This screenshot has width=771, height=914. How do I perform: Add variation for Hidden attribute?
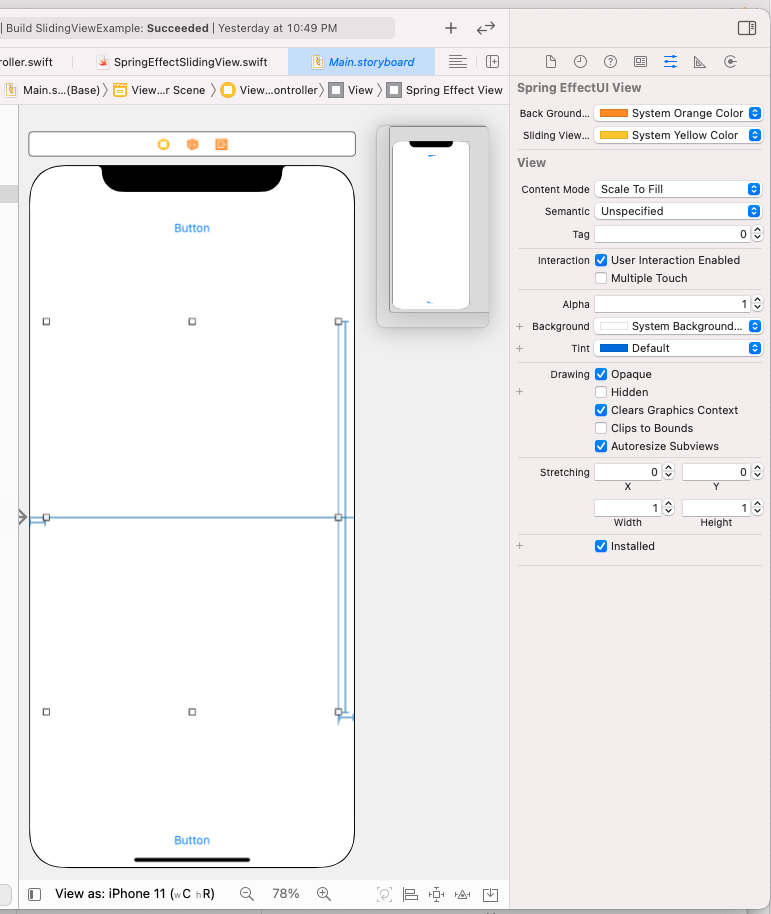click(520, 392)
